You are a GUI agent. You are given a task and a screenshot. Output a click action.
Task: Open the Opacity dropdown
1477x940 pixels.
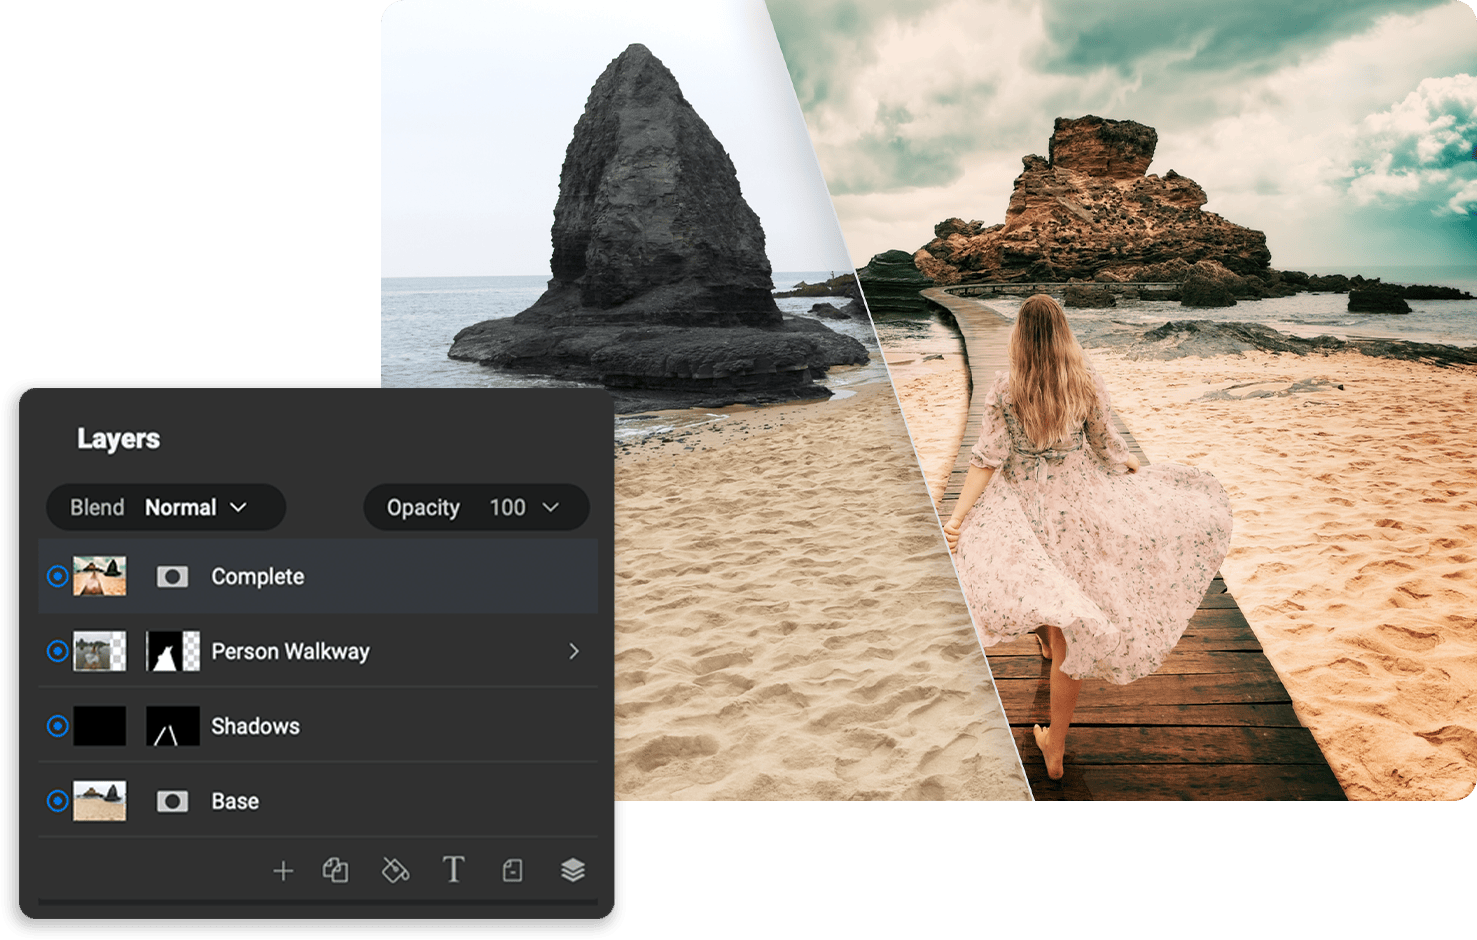coord(549,507)
